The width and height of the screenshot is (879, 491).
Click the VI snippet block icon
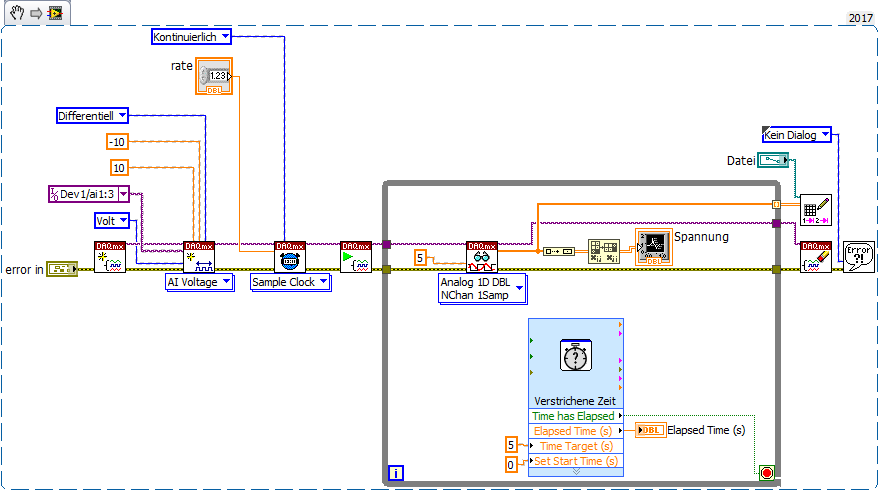[x=55, y=13]
